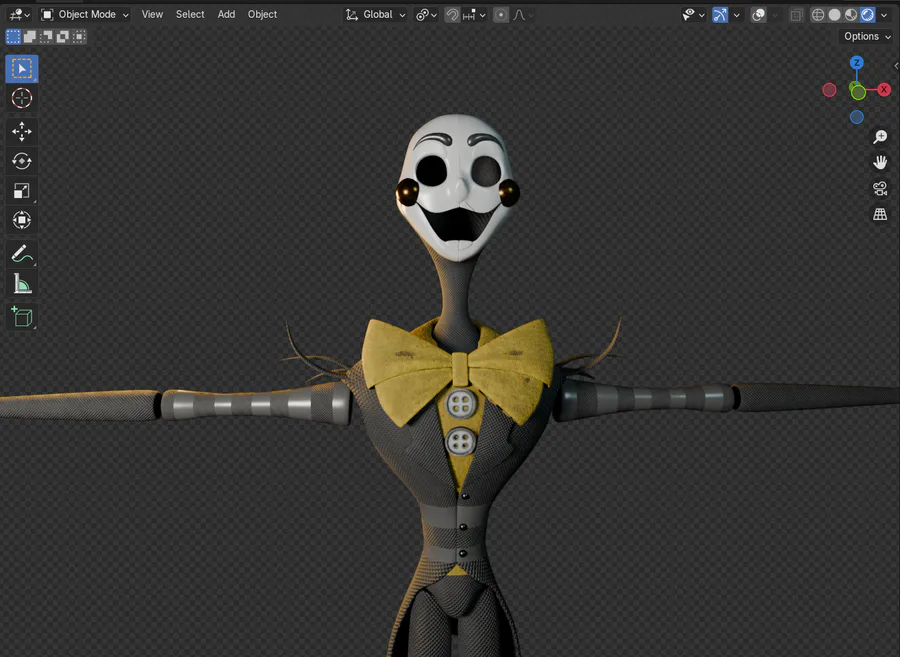
Task: Select the Measure tool
Action: tap(22, 283)
